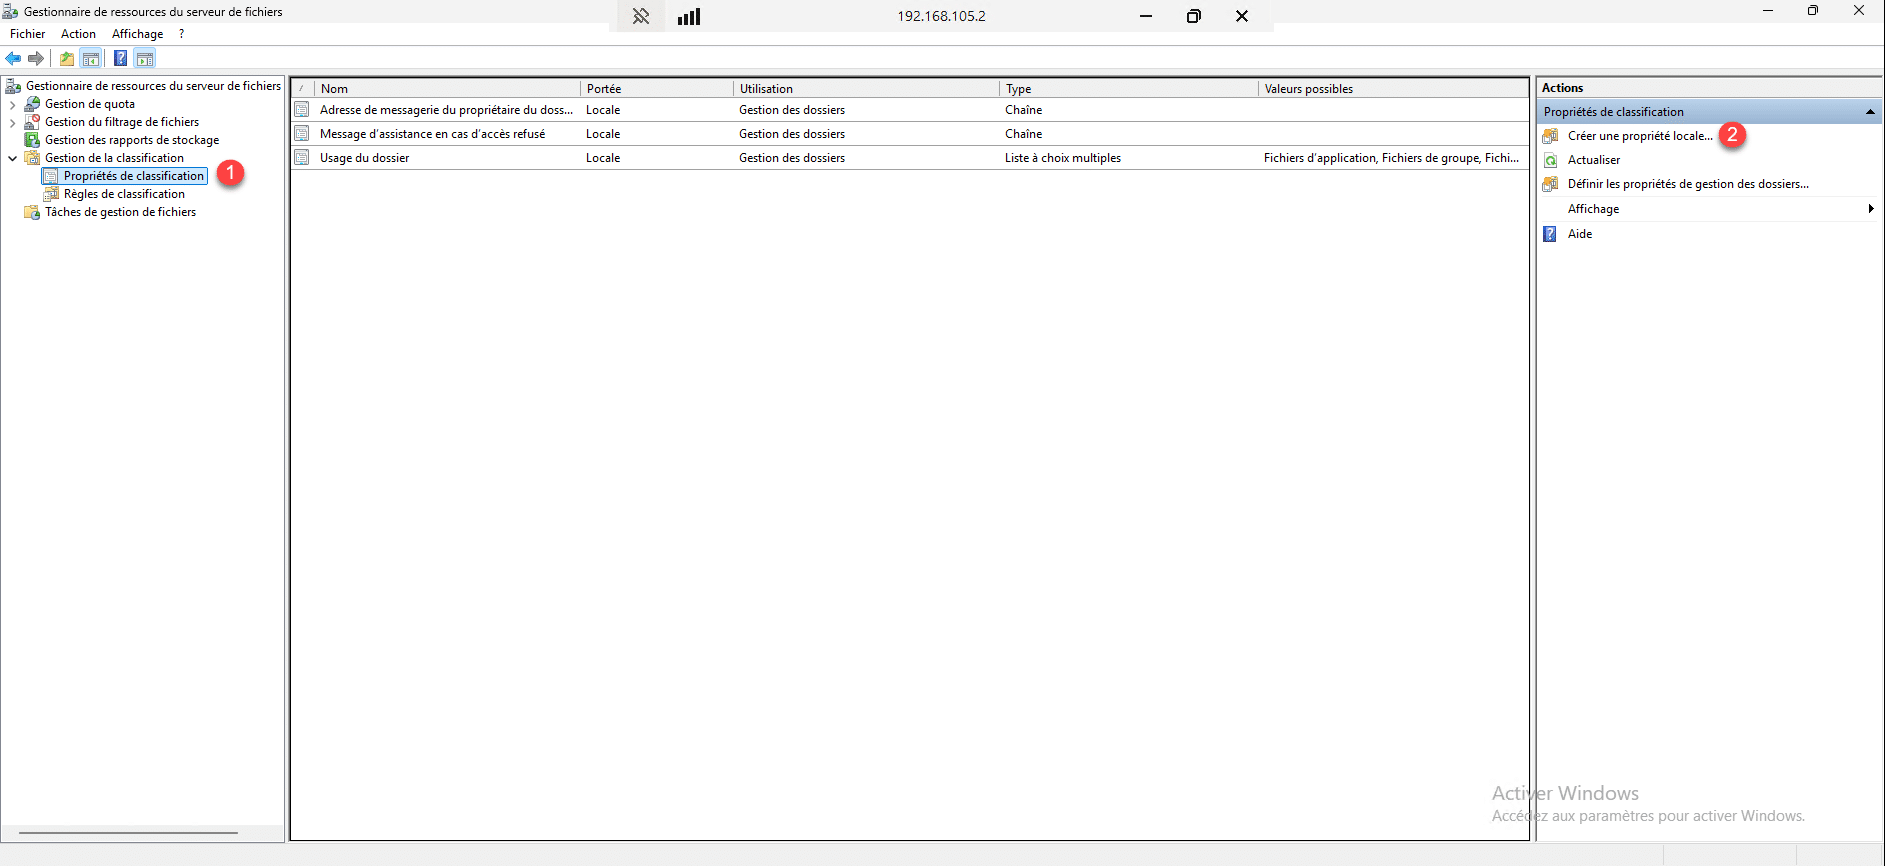
Task: Click Définir les propriétés de gestion des dossiers...
Action: (1688, 184)
